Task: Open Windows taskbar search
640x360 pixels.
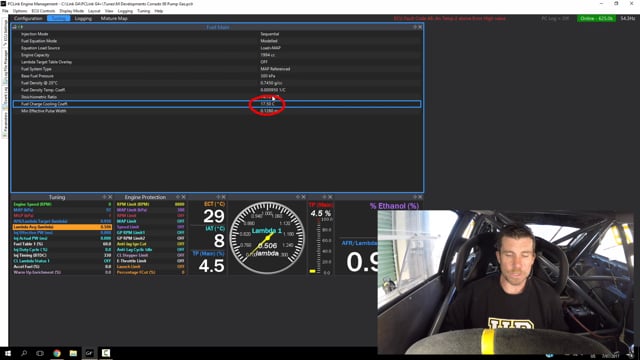Action: coord(24,353)
